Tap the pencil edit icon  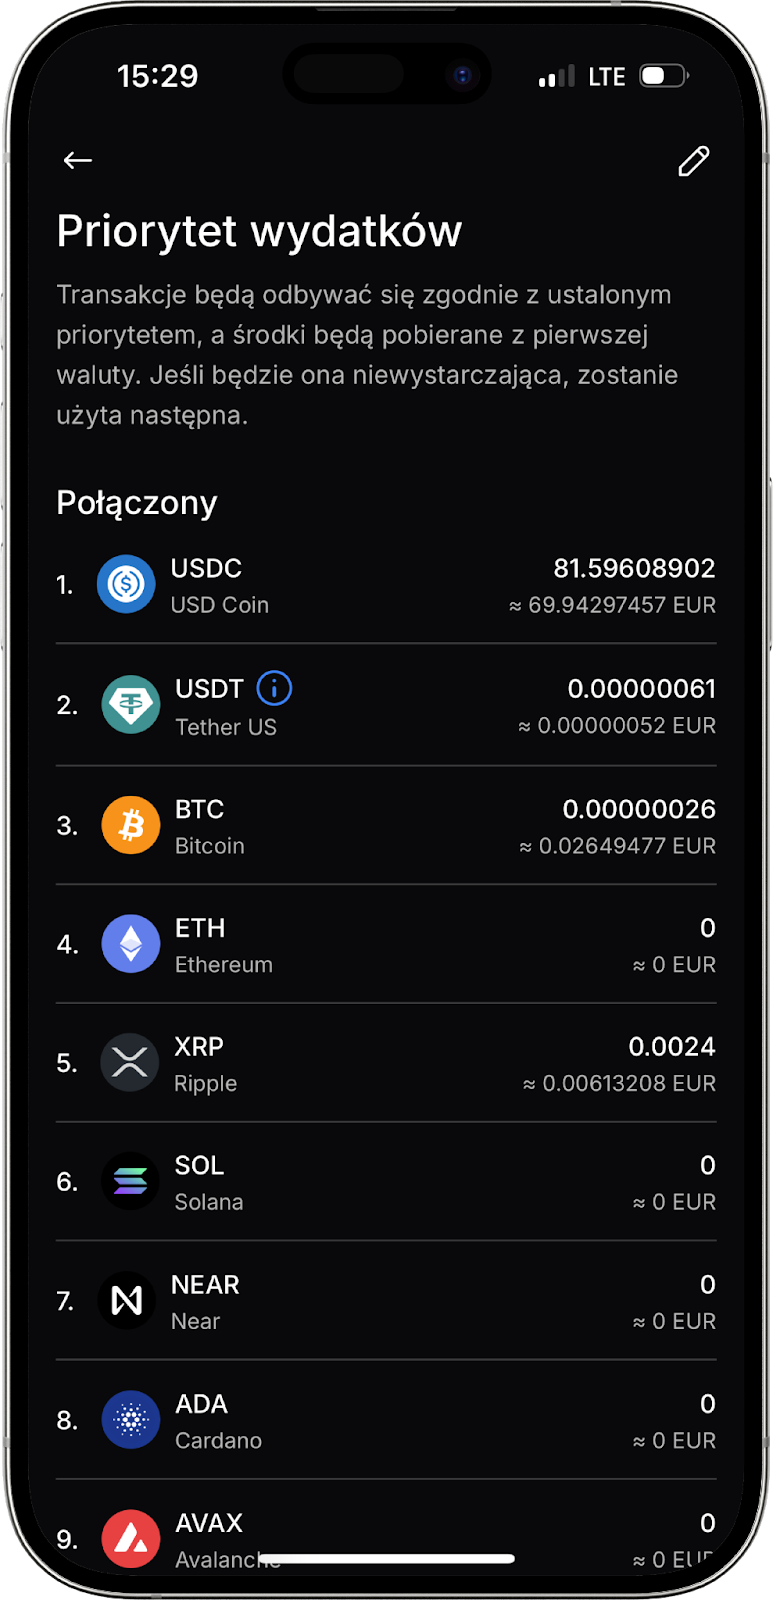pyautogui.click(x=694, y=161)
